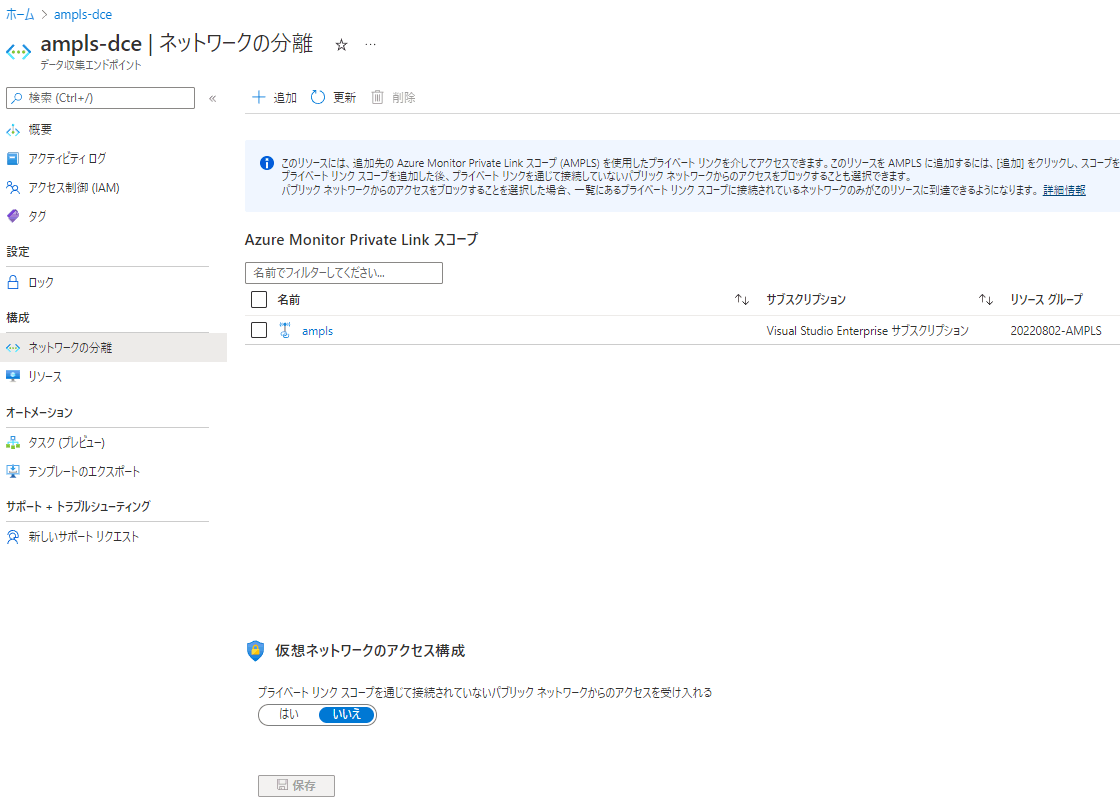Screen dimensions: 1120x809
Task: Click the 更新 toolbar label
Action: tap(344, 98)
